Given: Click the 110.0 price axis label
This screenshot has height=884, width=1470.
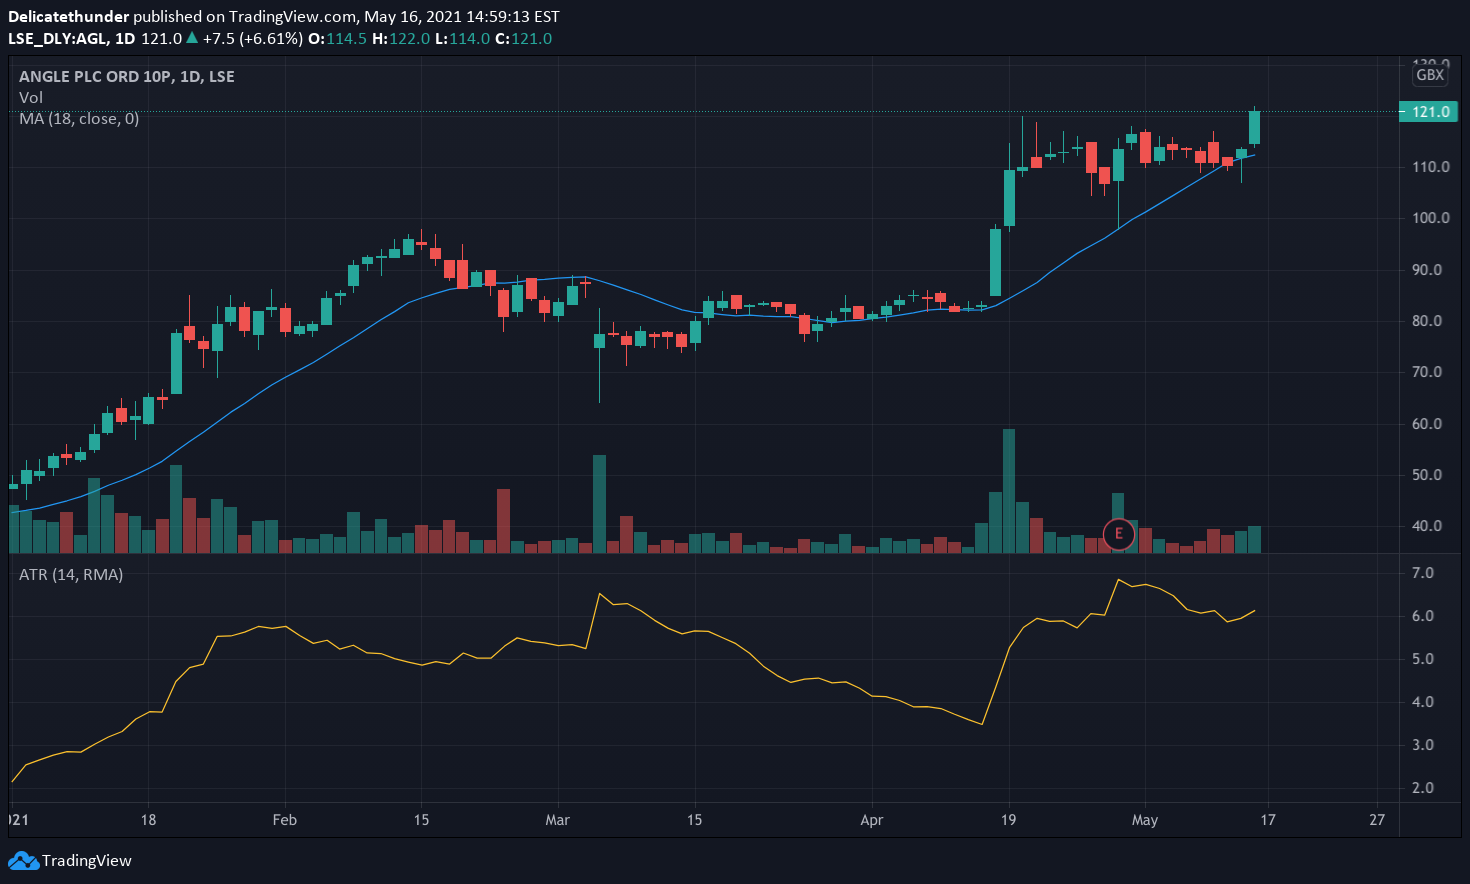Looking at the screenshot, I should tap(1430, 167).
